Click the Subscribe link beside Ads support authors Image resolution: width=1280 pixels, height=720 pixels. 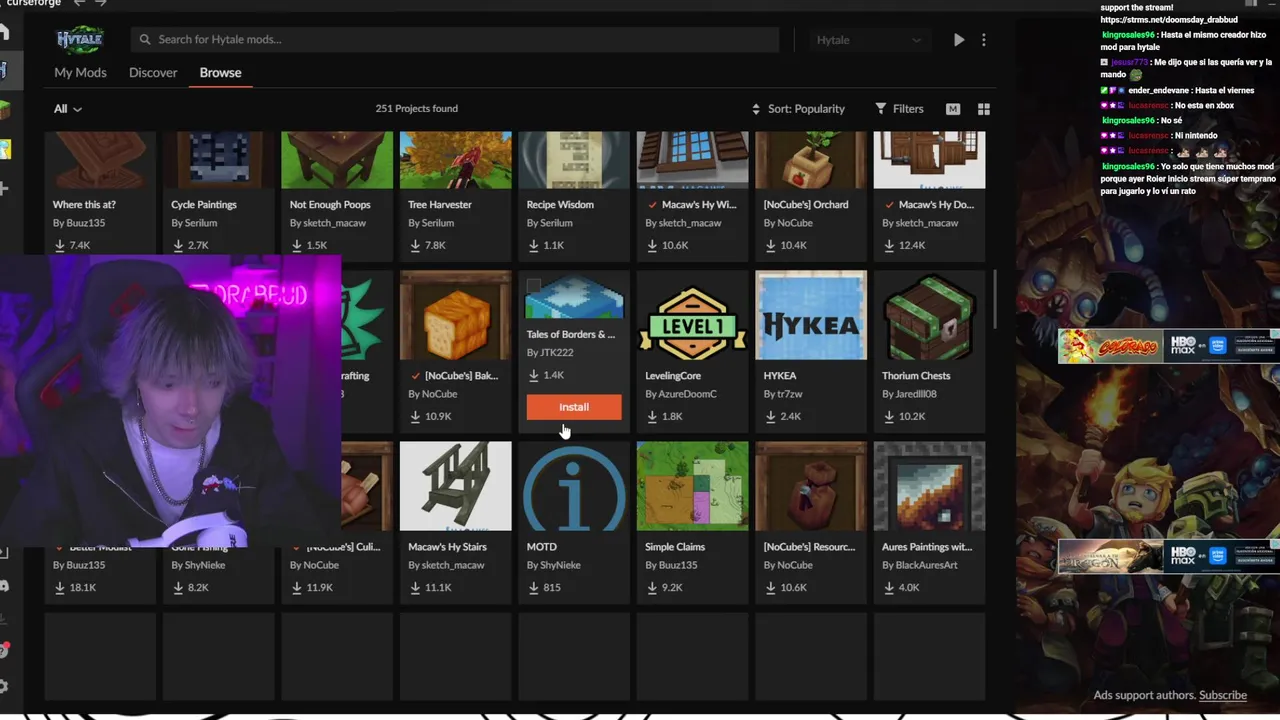click(x=1223, y=695)
